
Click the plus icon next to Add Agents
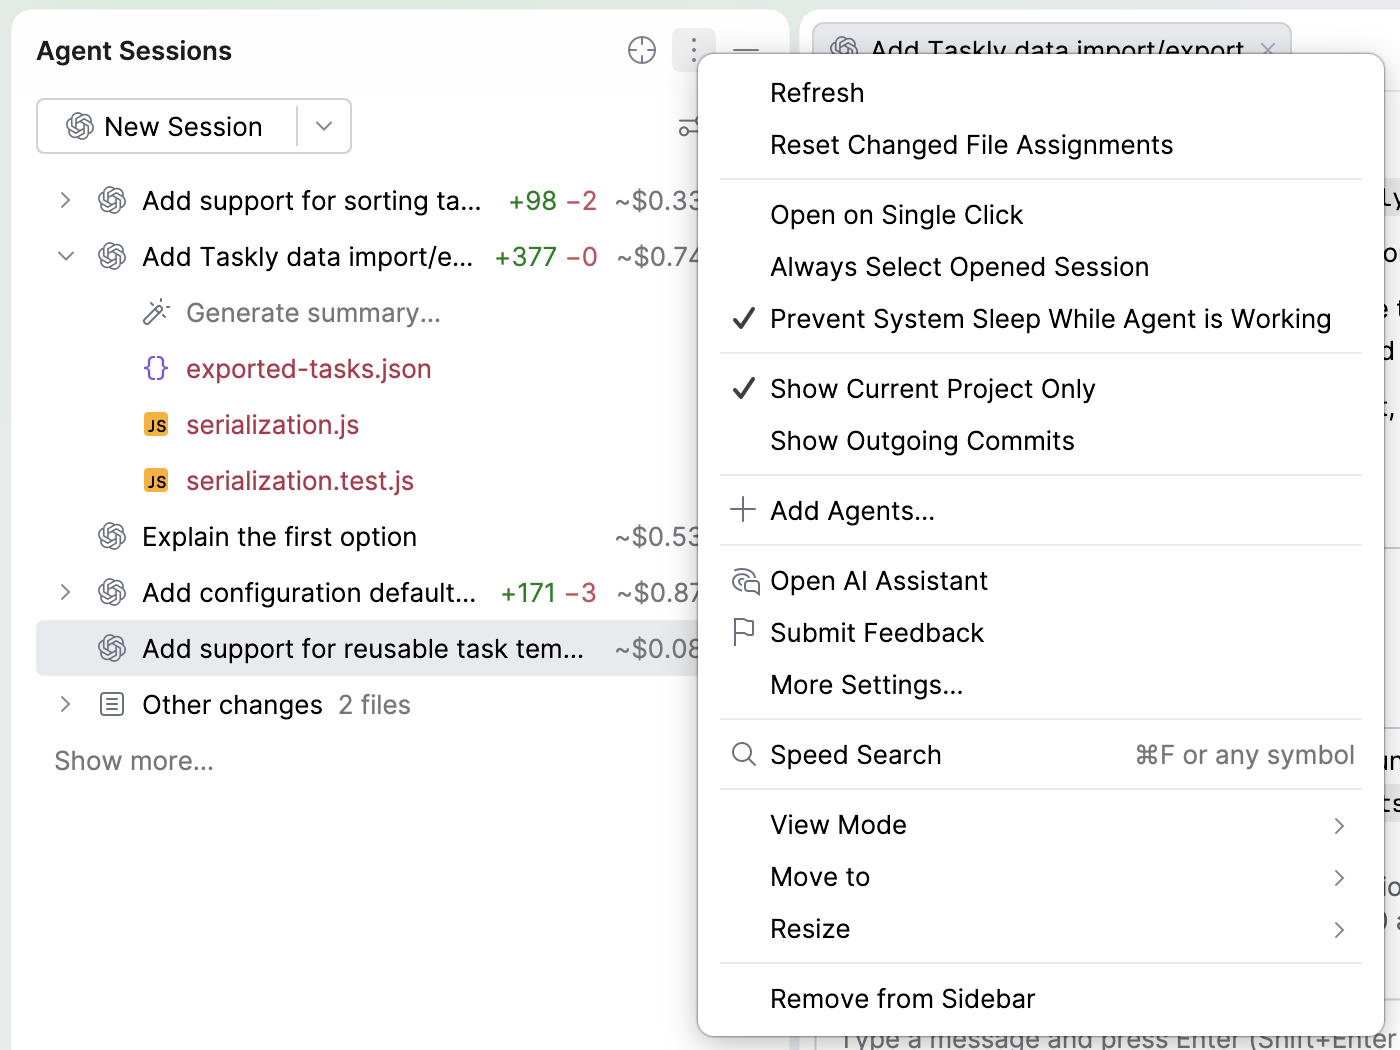coord(743,509)
